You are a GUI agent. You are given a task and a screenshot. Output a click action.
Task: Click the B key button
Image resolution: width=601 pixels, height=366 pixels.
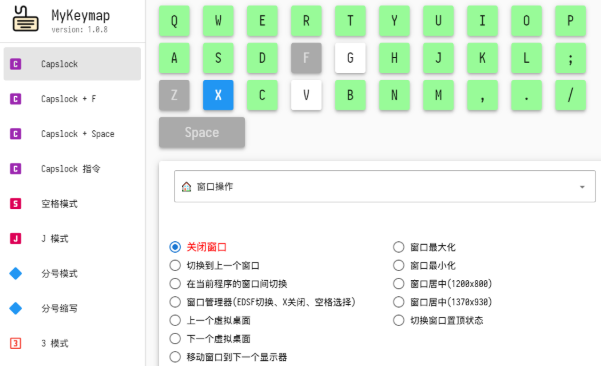click(350, 95)
